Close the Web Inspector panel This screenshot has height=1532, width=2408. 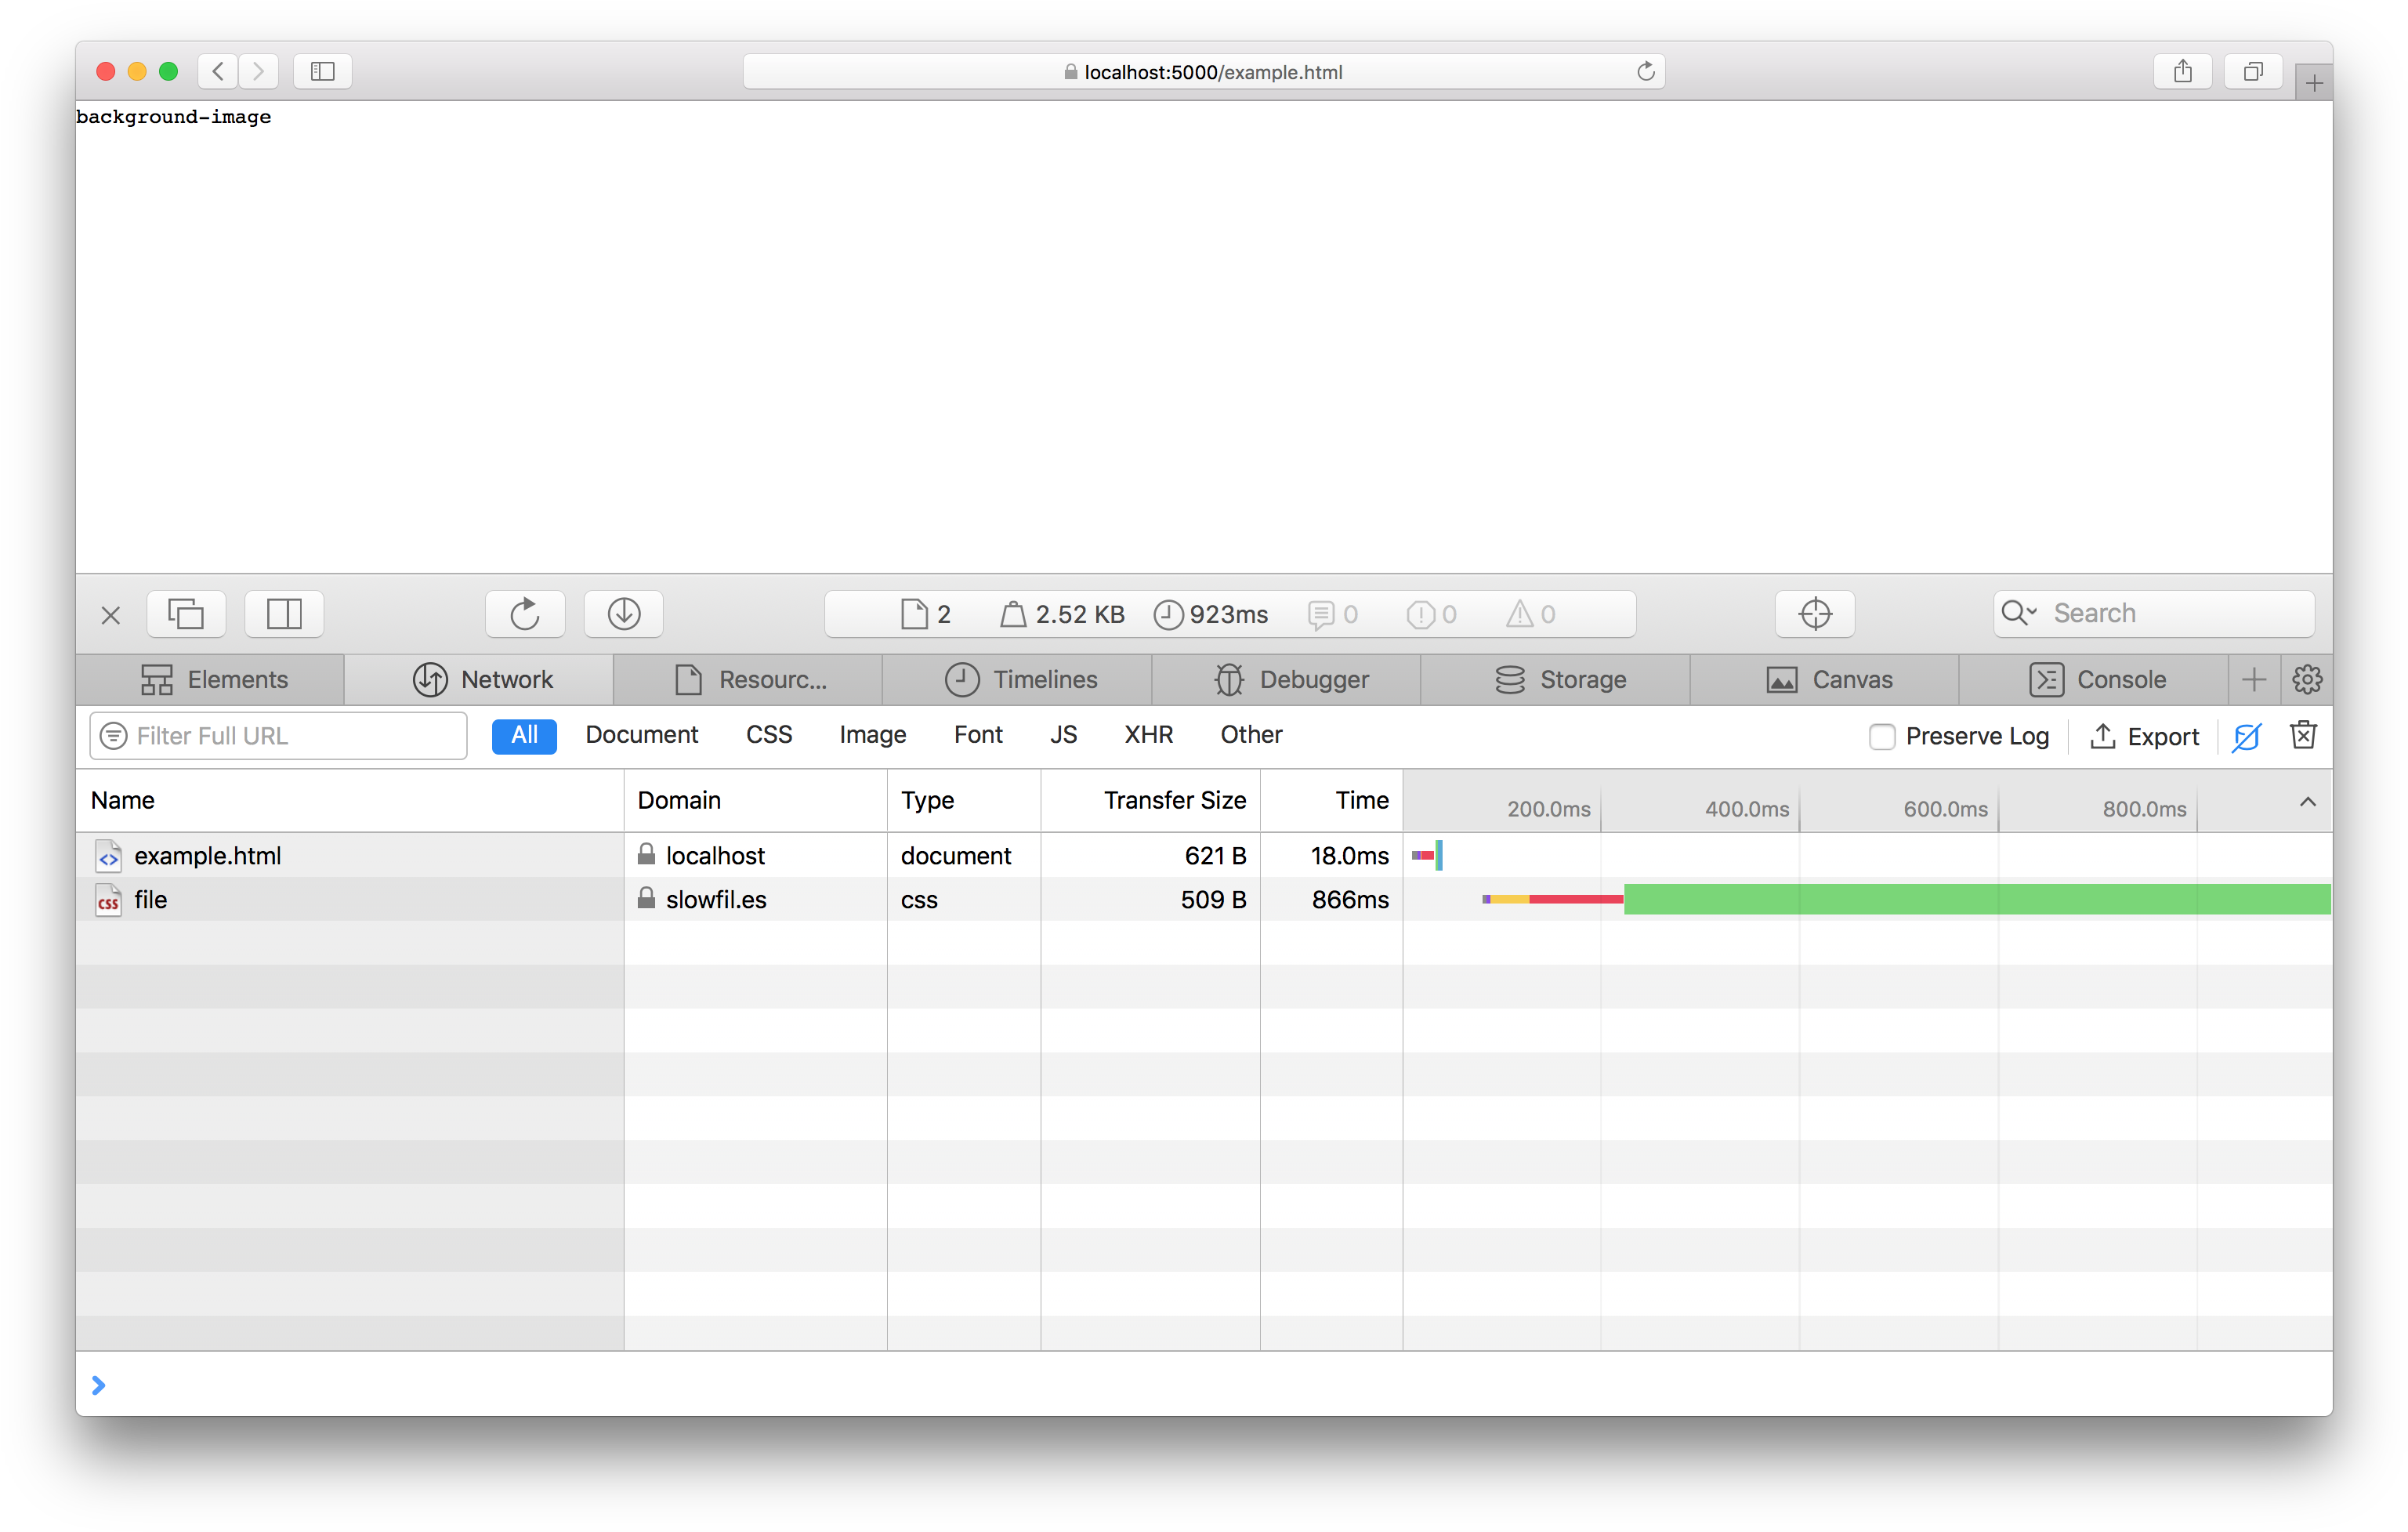click(x=111, y=615)
